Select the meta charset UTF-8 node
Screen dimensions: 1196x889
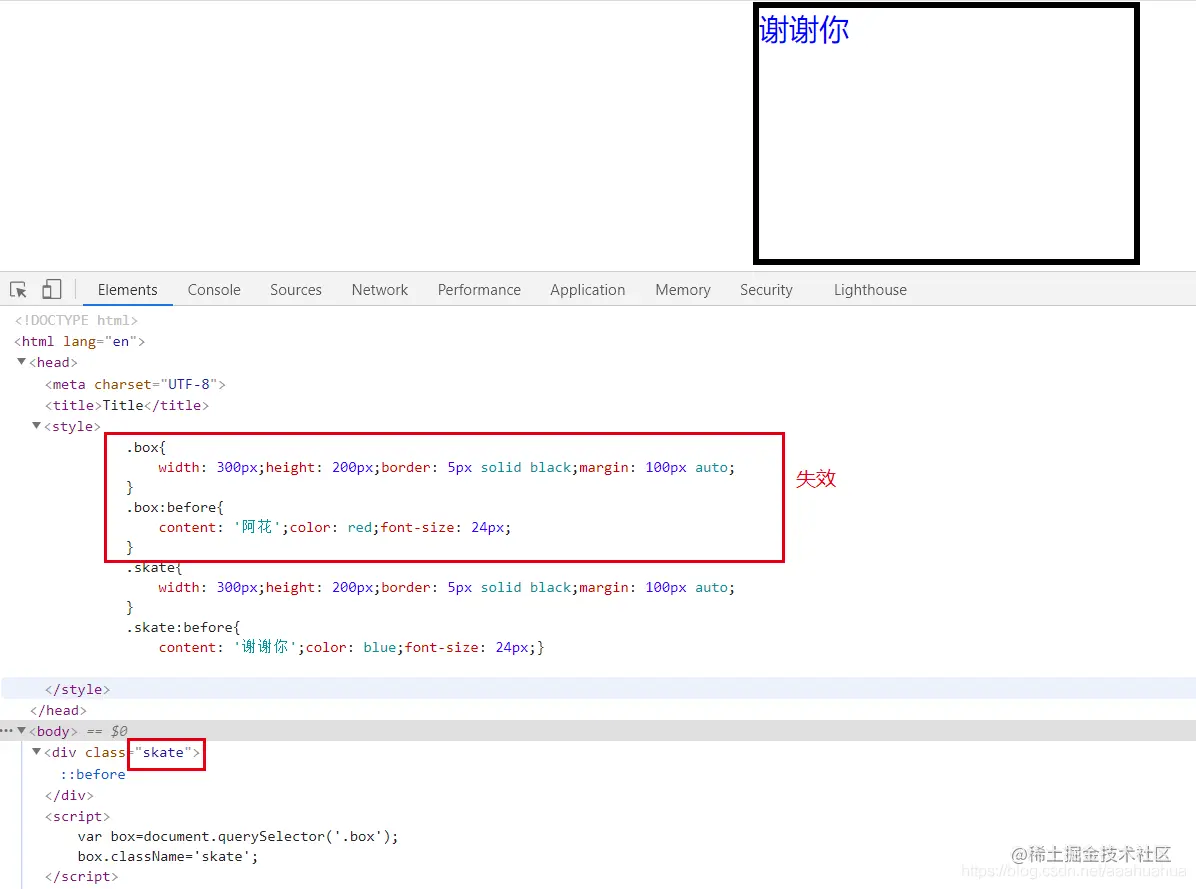pyautogui.click(x=135, y=384)
